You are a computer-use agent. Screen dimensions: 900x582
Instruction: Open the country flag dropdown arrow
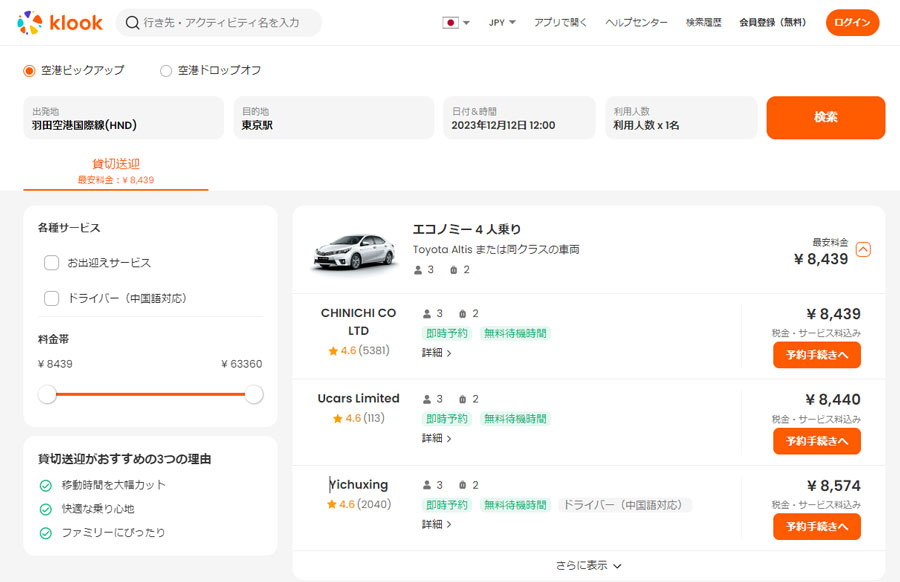(467, 23)
